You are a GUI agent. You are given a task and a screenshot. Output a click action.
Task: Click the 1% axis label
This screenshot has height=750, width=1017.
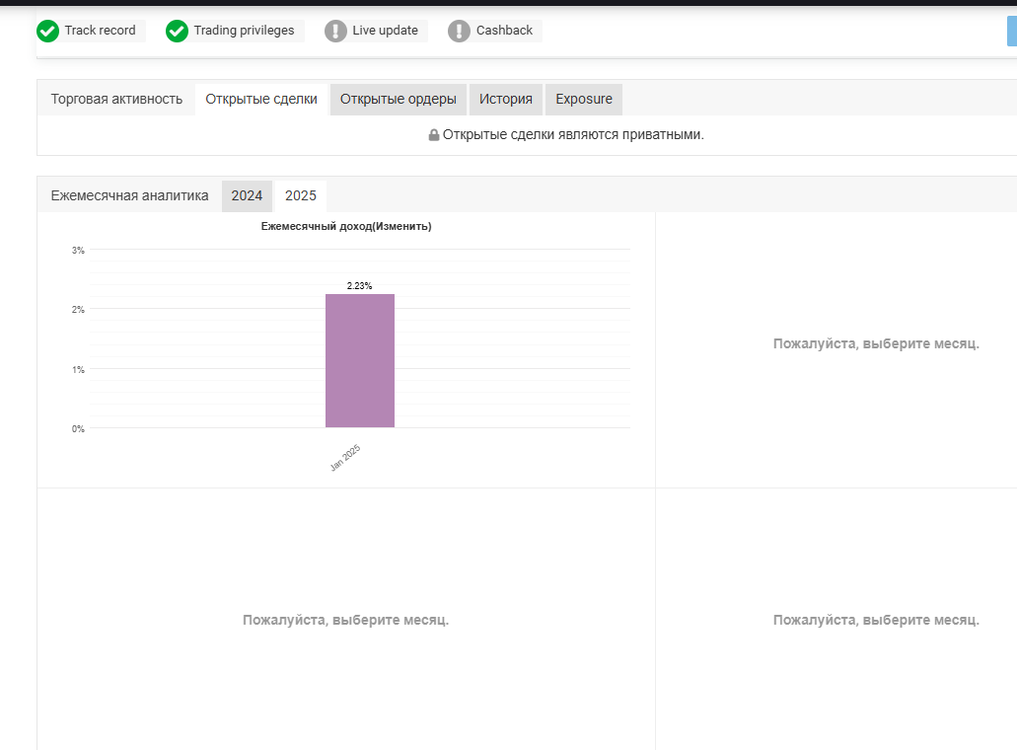[78, 369]
